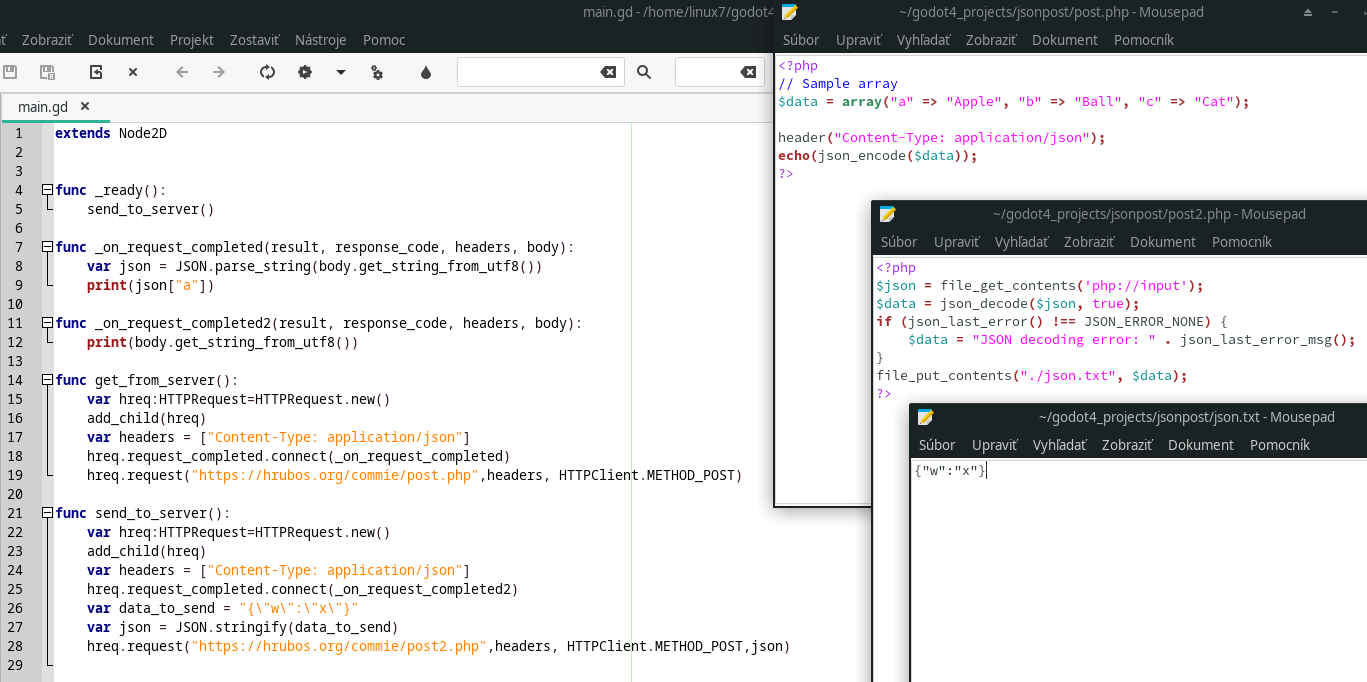Collapse the _ready function fold

(x=46, y=189)
